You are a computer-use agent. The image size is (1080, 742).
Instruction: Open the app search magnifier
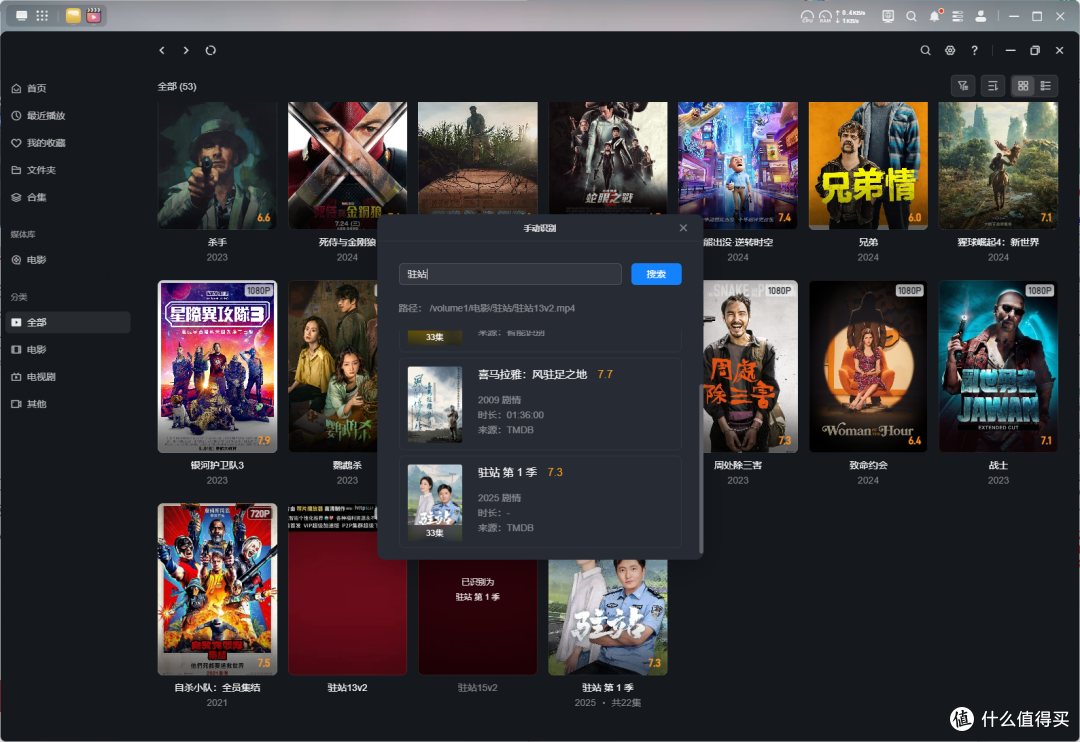click(926, 50)
